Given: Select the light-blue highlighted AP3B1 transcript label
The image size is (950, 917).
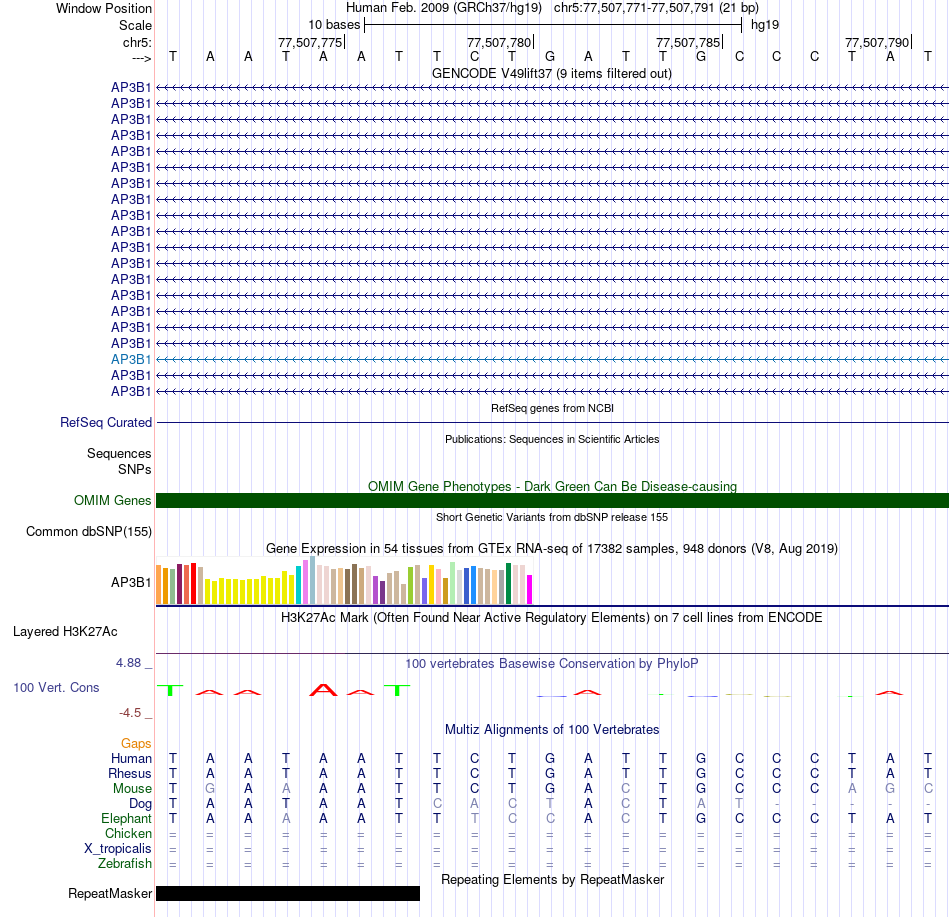Looking at the screenshot, I should (x=131, y=359).
